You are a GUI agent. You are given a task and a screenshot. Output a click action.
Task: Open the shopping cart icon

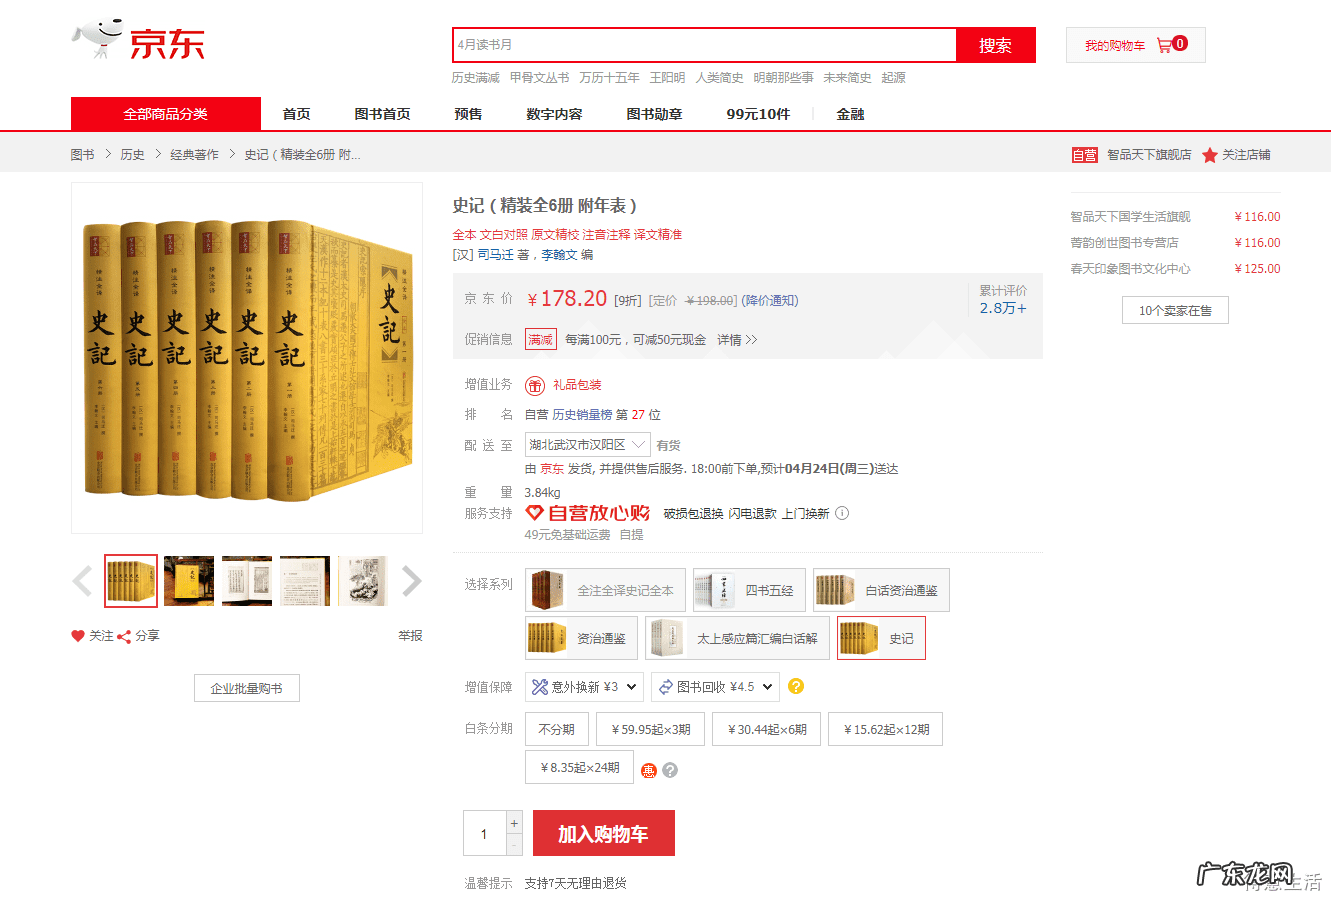(1164, 45)
